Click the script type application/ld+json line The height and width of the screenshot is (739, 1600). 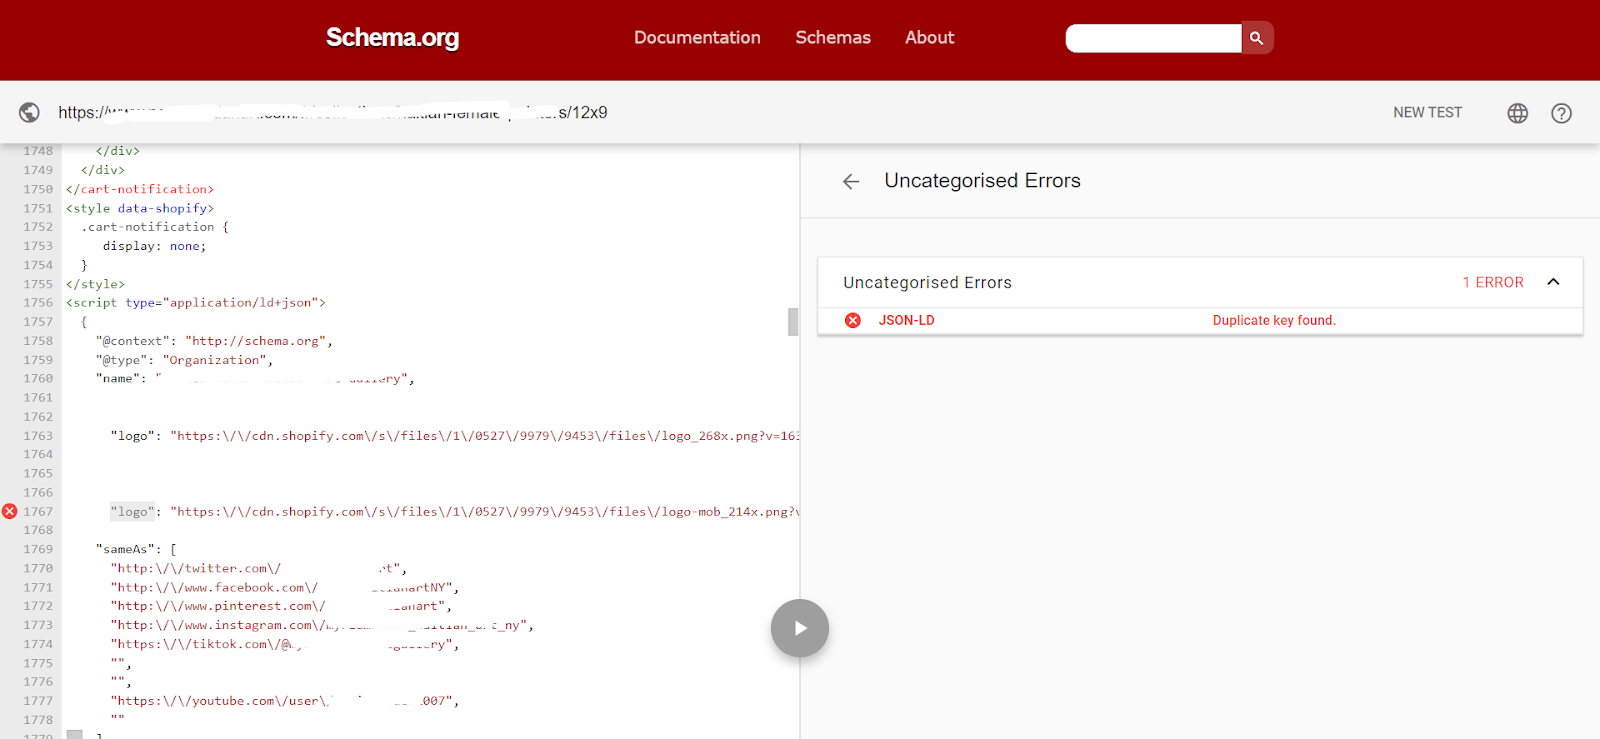[x=196, y=303]
